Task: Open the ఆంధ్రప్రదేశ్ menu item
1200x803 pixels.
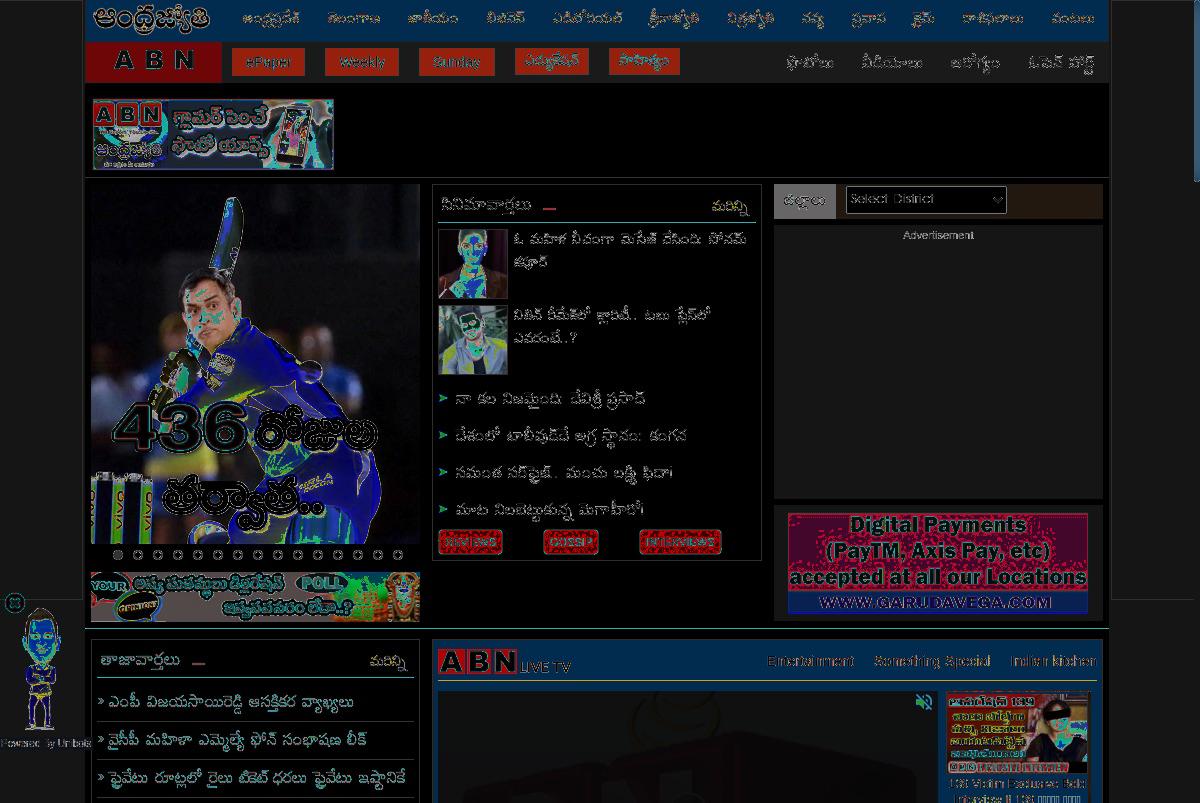Action: coord(271,19)
